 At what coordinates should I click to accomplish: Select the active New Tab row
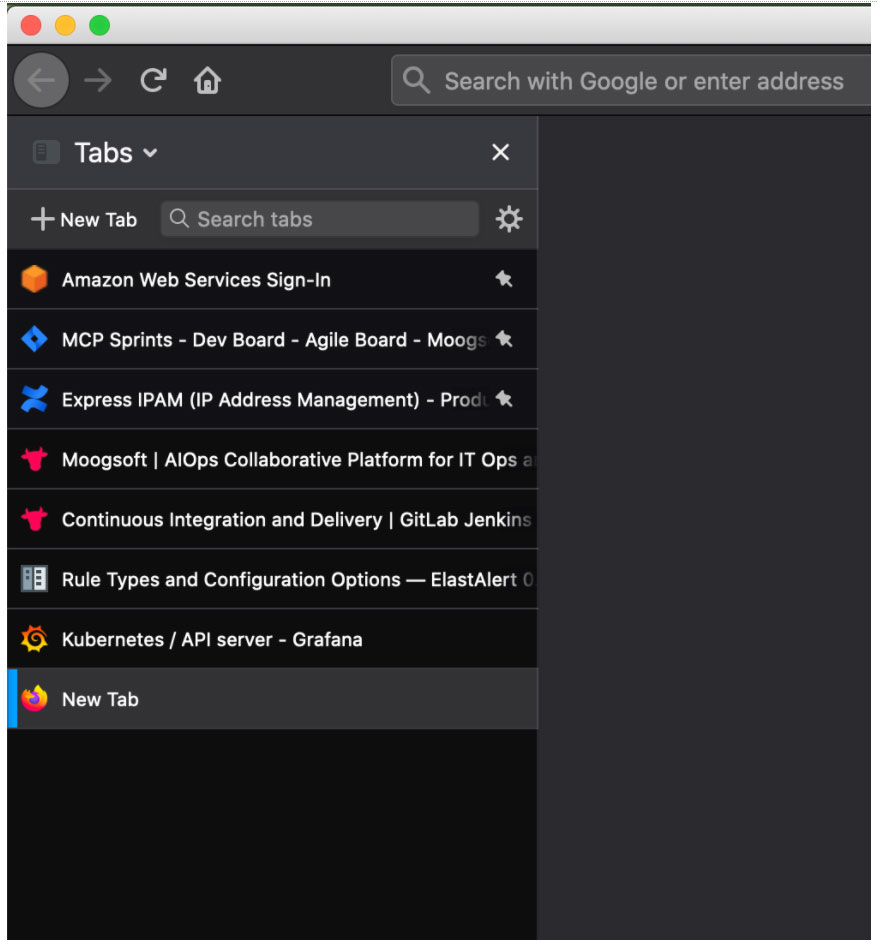click(272, 699)
